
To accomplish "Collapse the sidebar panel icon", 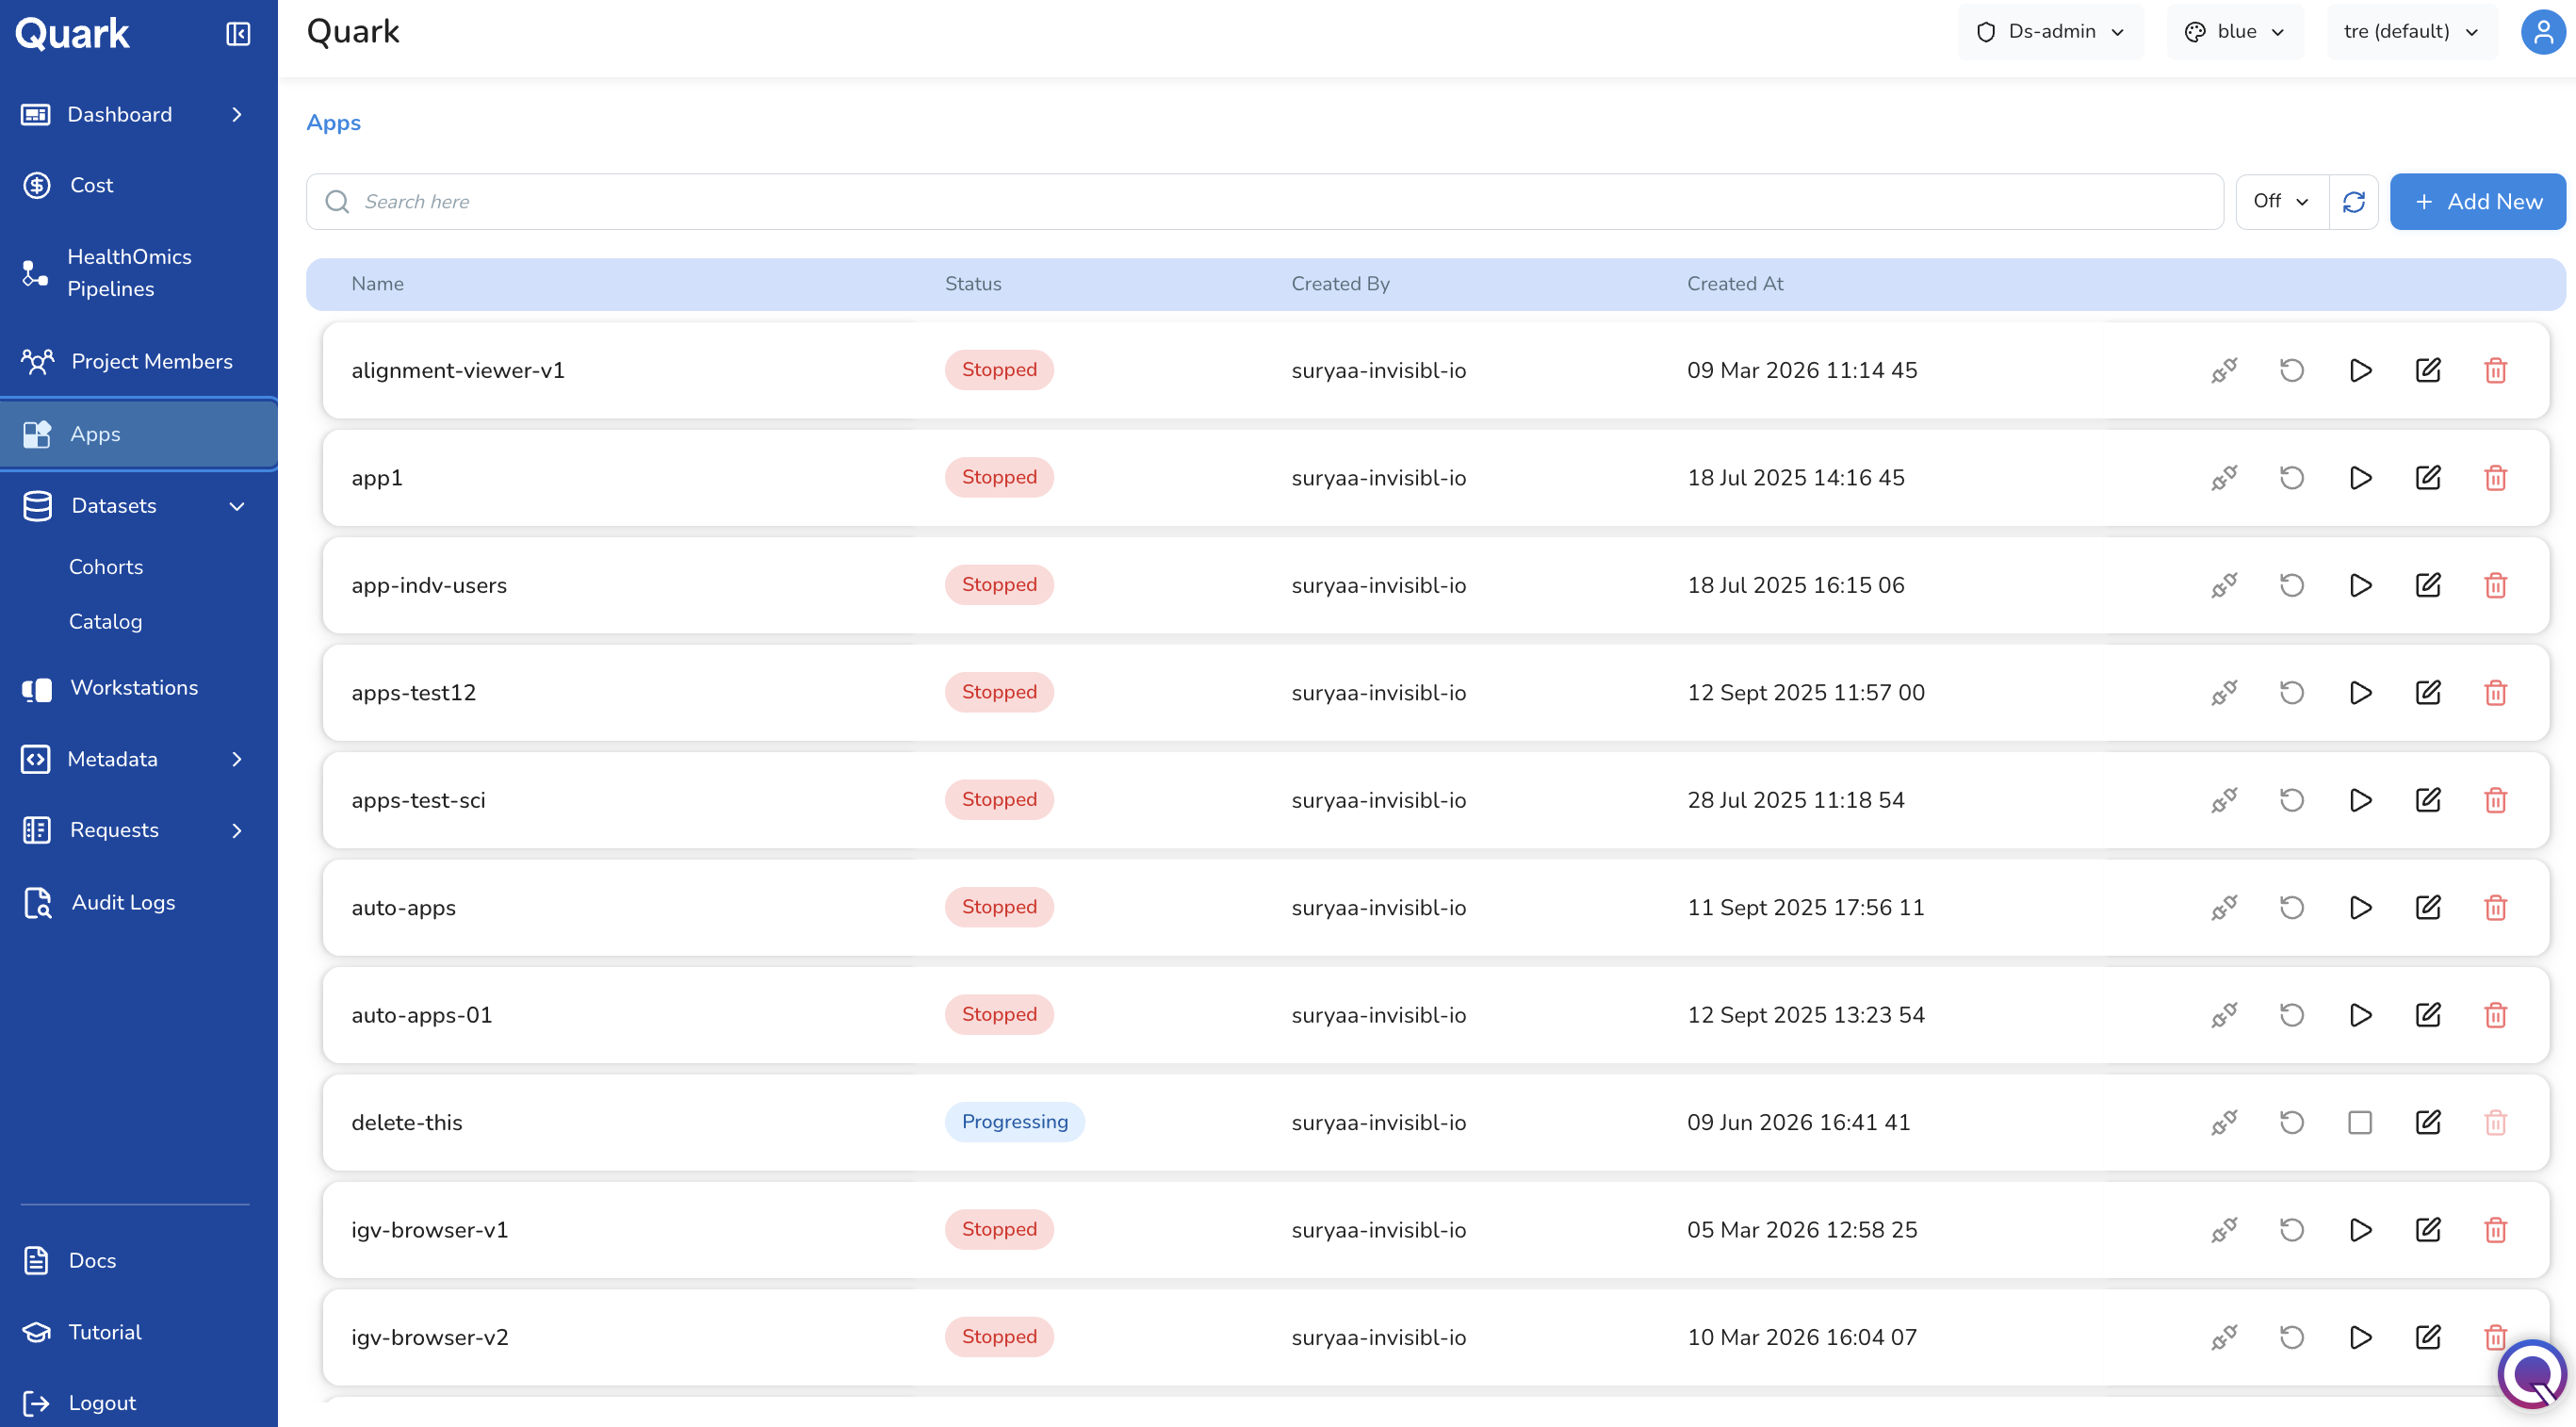I will [237, 34].
